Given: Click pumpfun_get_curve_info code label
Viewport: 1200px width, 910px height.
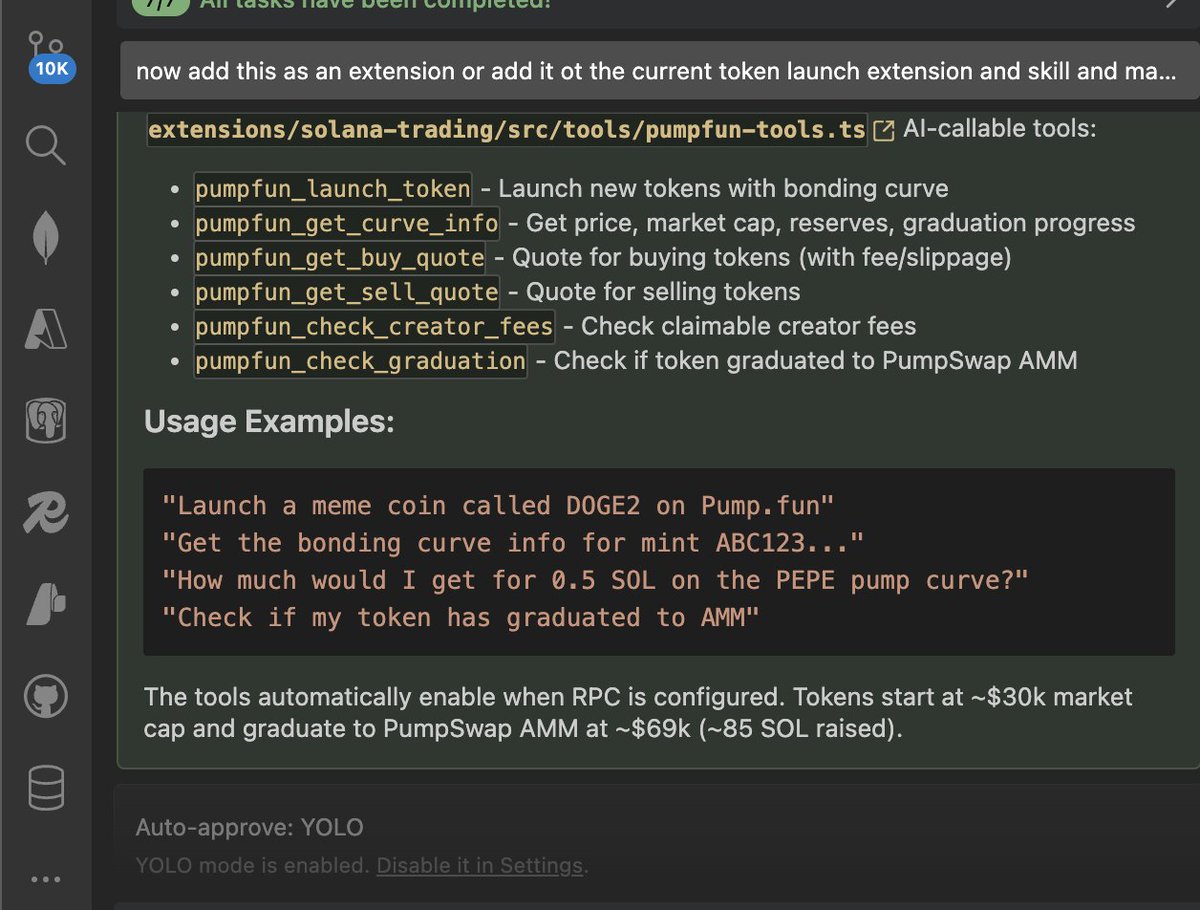Looking at the screenshot, I should (346, 223).
